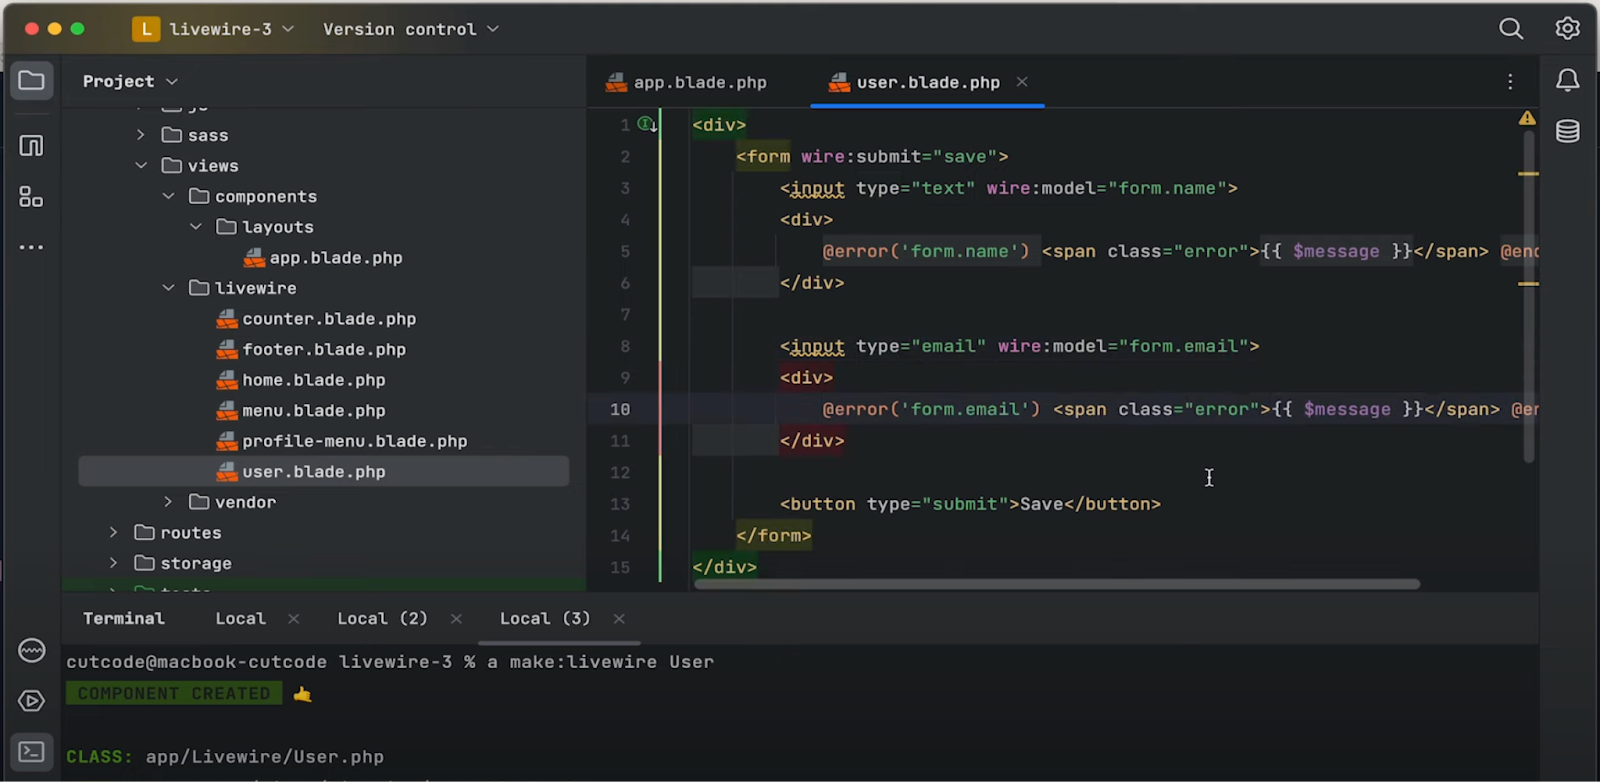Switch to app.blade.php editor tab

687,82
